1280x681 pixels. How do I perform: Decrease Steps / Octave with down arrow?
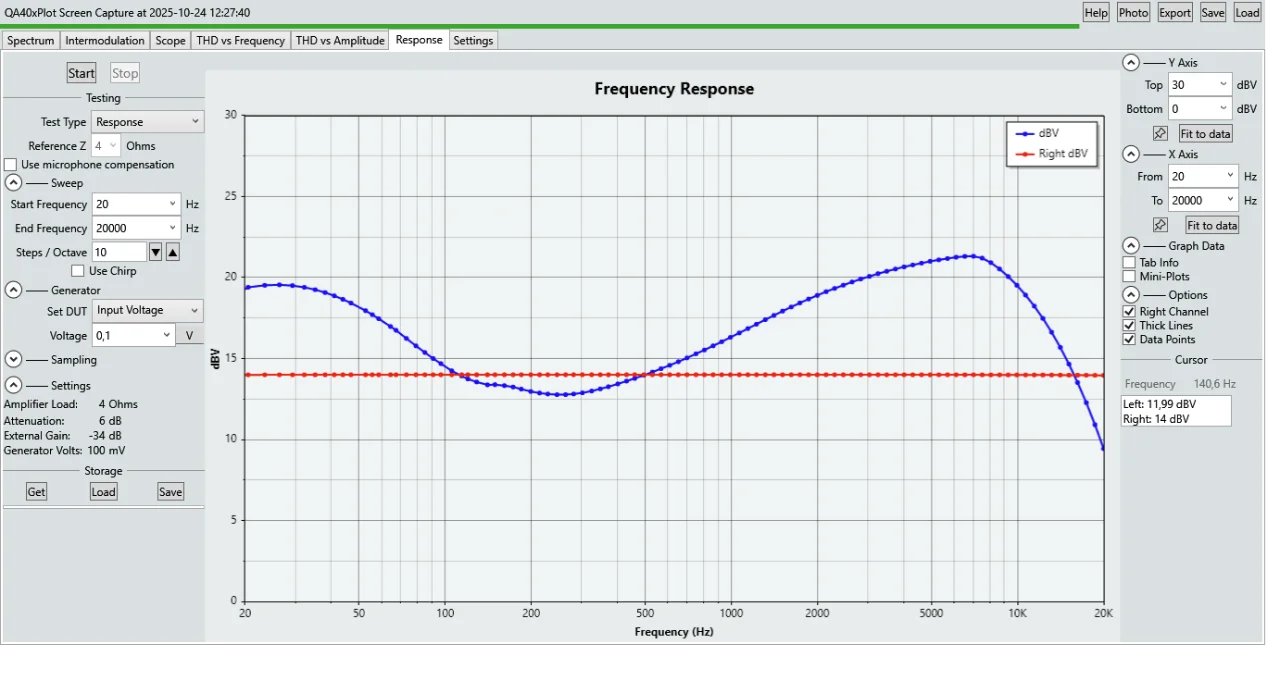pos(155,252)
